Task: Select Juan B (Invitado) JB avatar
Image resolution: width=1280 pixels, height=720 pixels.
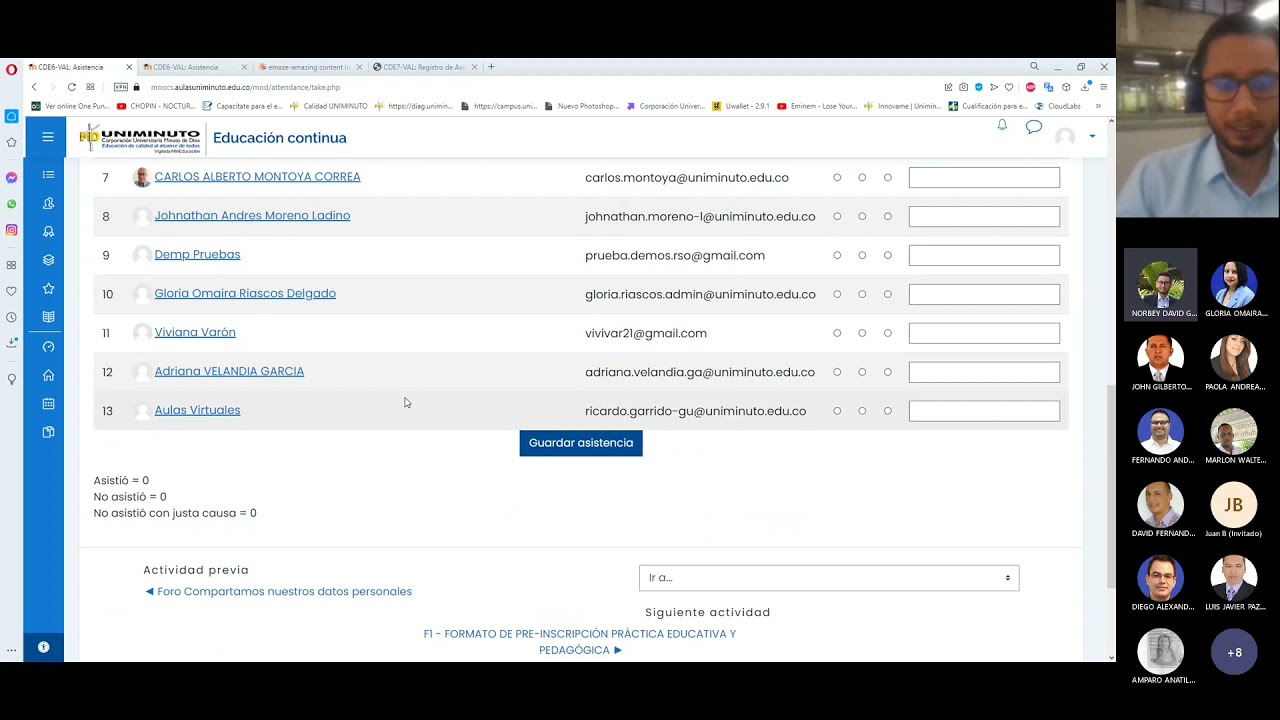Action: tap(1234, 506)
